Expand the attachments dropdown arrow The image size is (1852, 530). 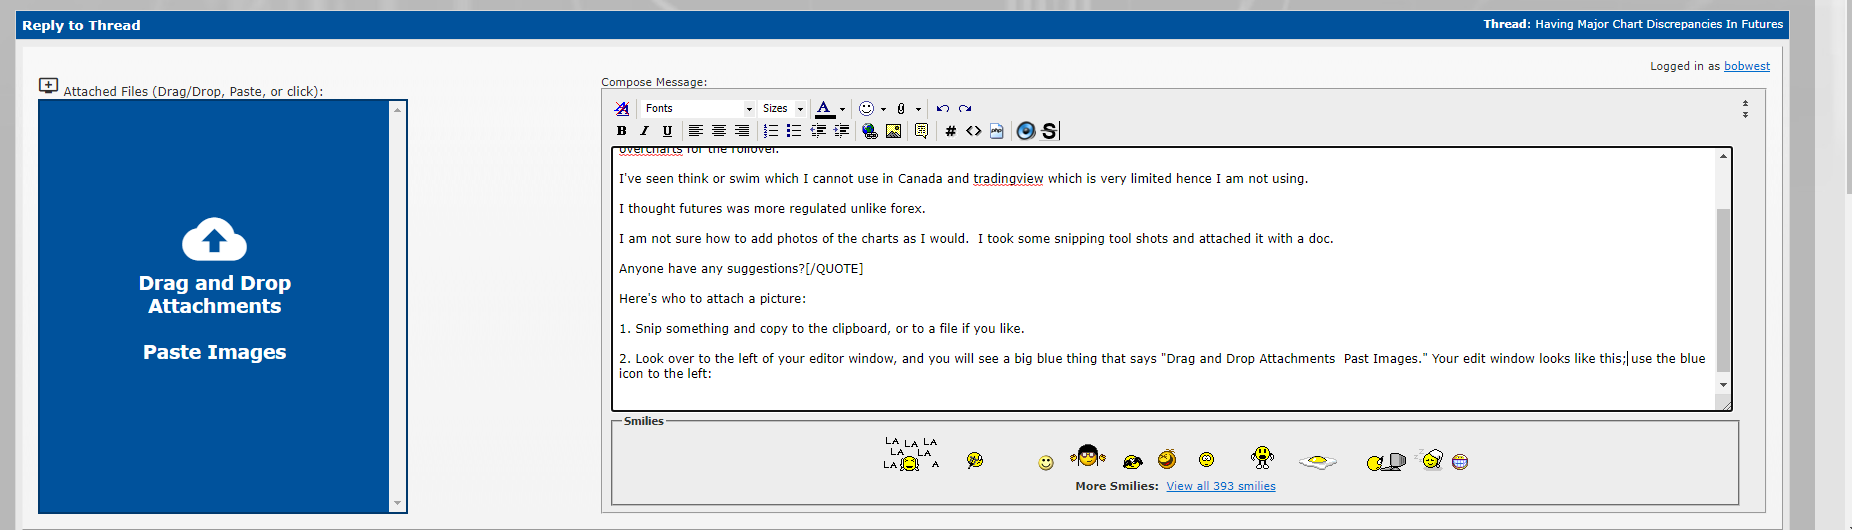click(918, 109)
